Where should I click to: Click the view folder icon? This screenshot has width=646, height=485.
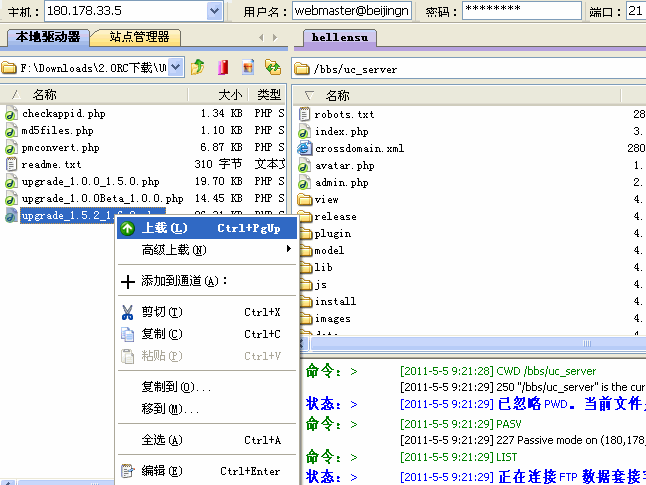pyautogui.click(x=305, y=199)
